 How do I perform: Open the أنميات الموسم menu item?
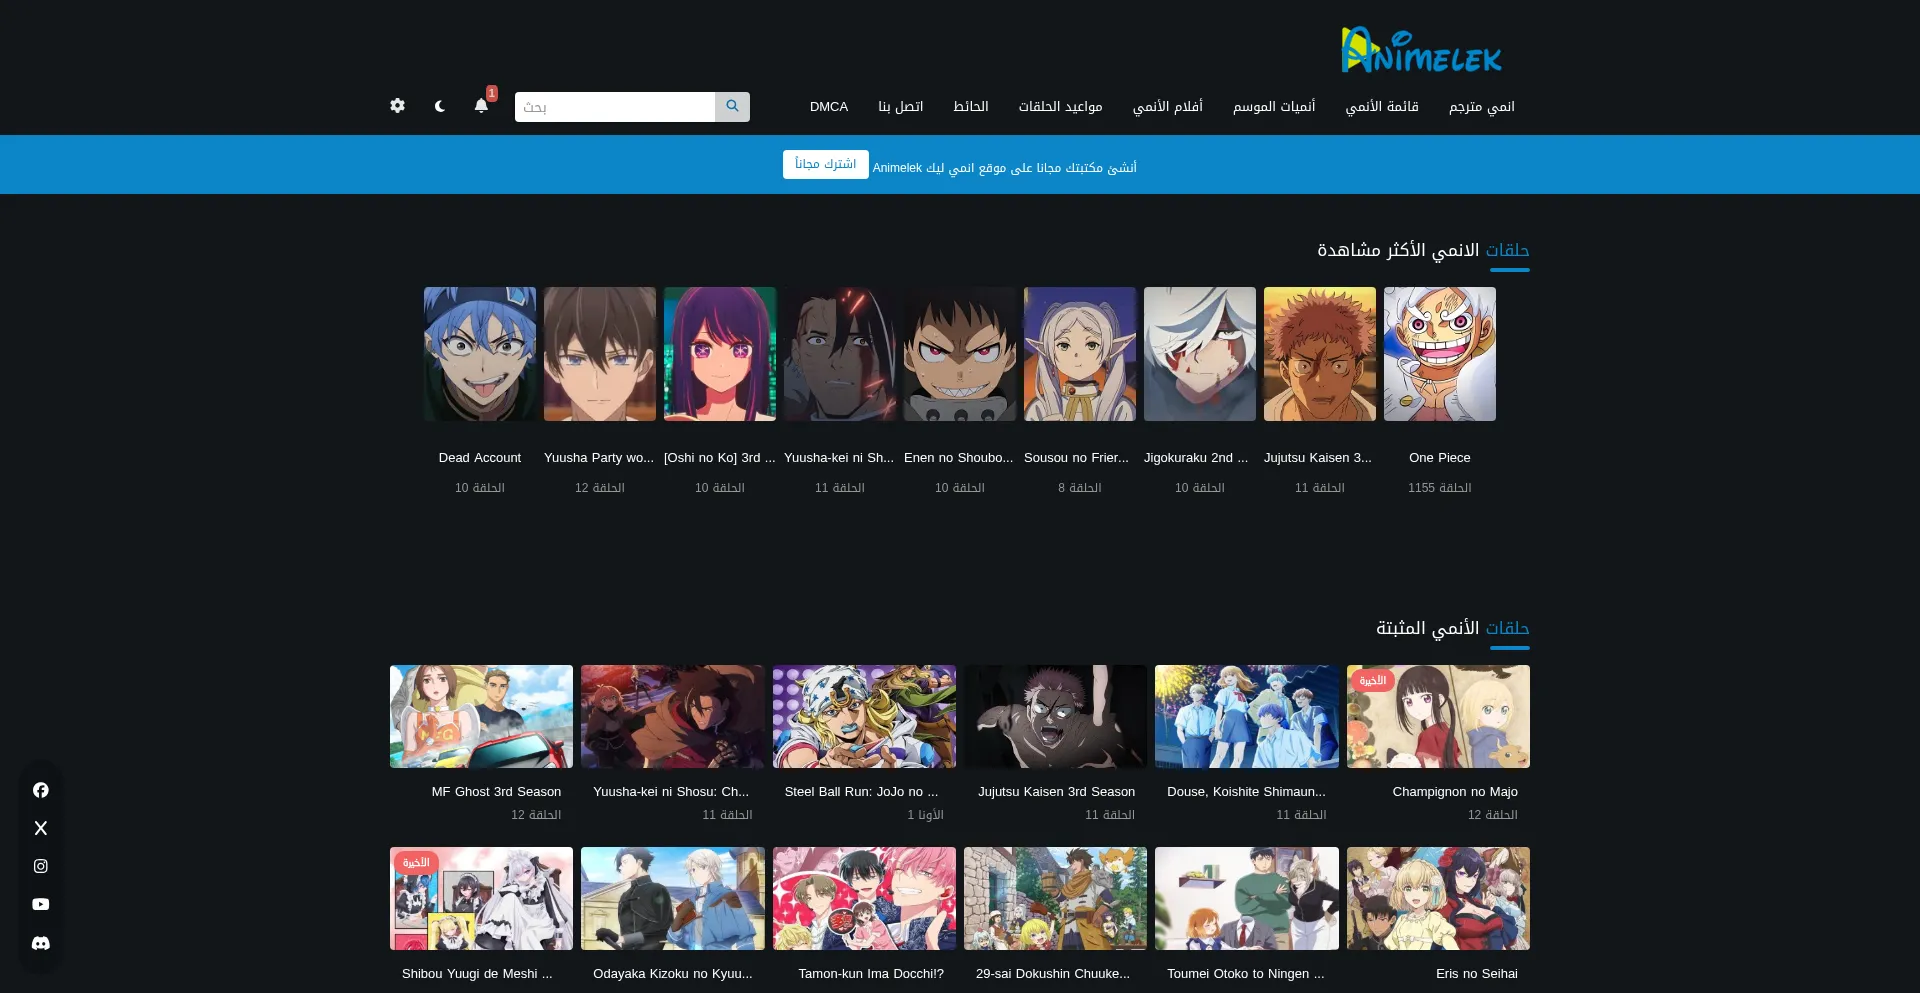[x=1274, y=107]
